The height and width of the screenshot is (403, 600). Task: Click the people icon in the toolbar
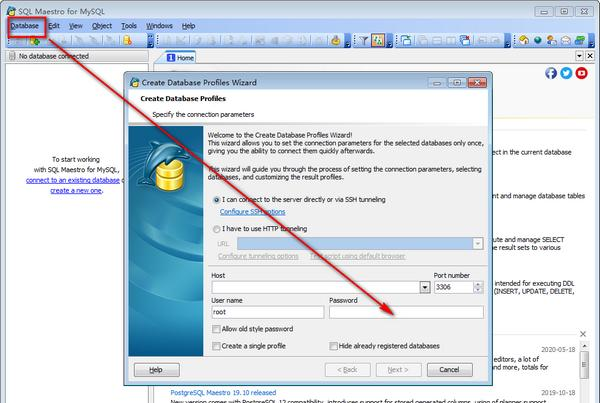tap(552, 41)
